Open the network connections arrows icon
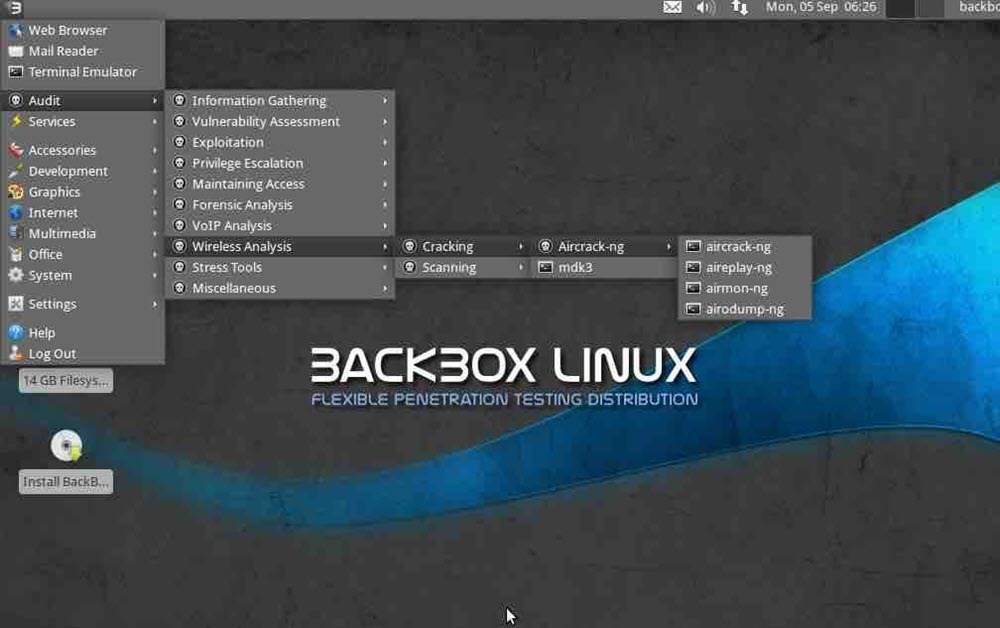This screenshot has width=1000, height=628. pyautogui.click(x=740, y=7)
